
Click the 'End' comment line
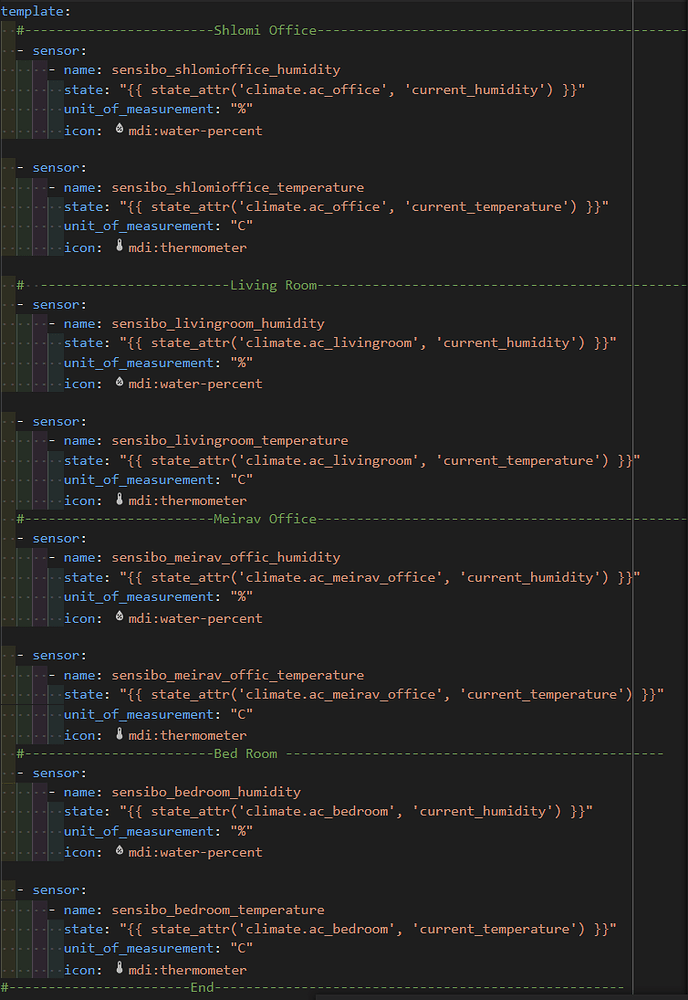[203, 988]
